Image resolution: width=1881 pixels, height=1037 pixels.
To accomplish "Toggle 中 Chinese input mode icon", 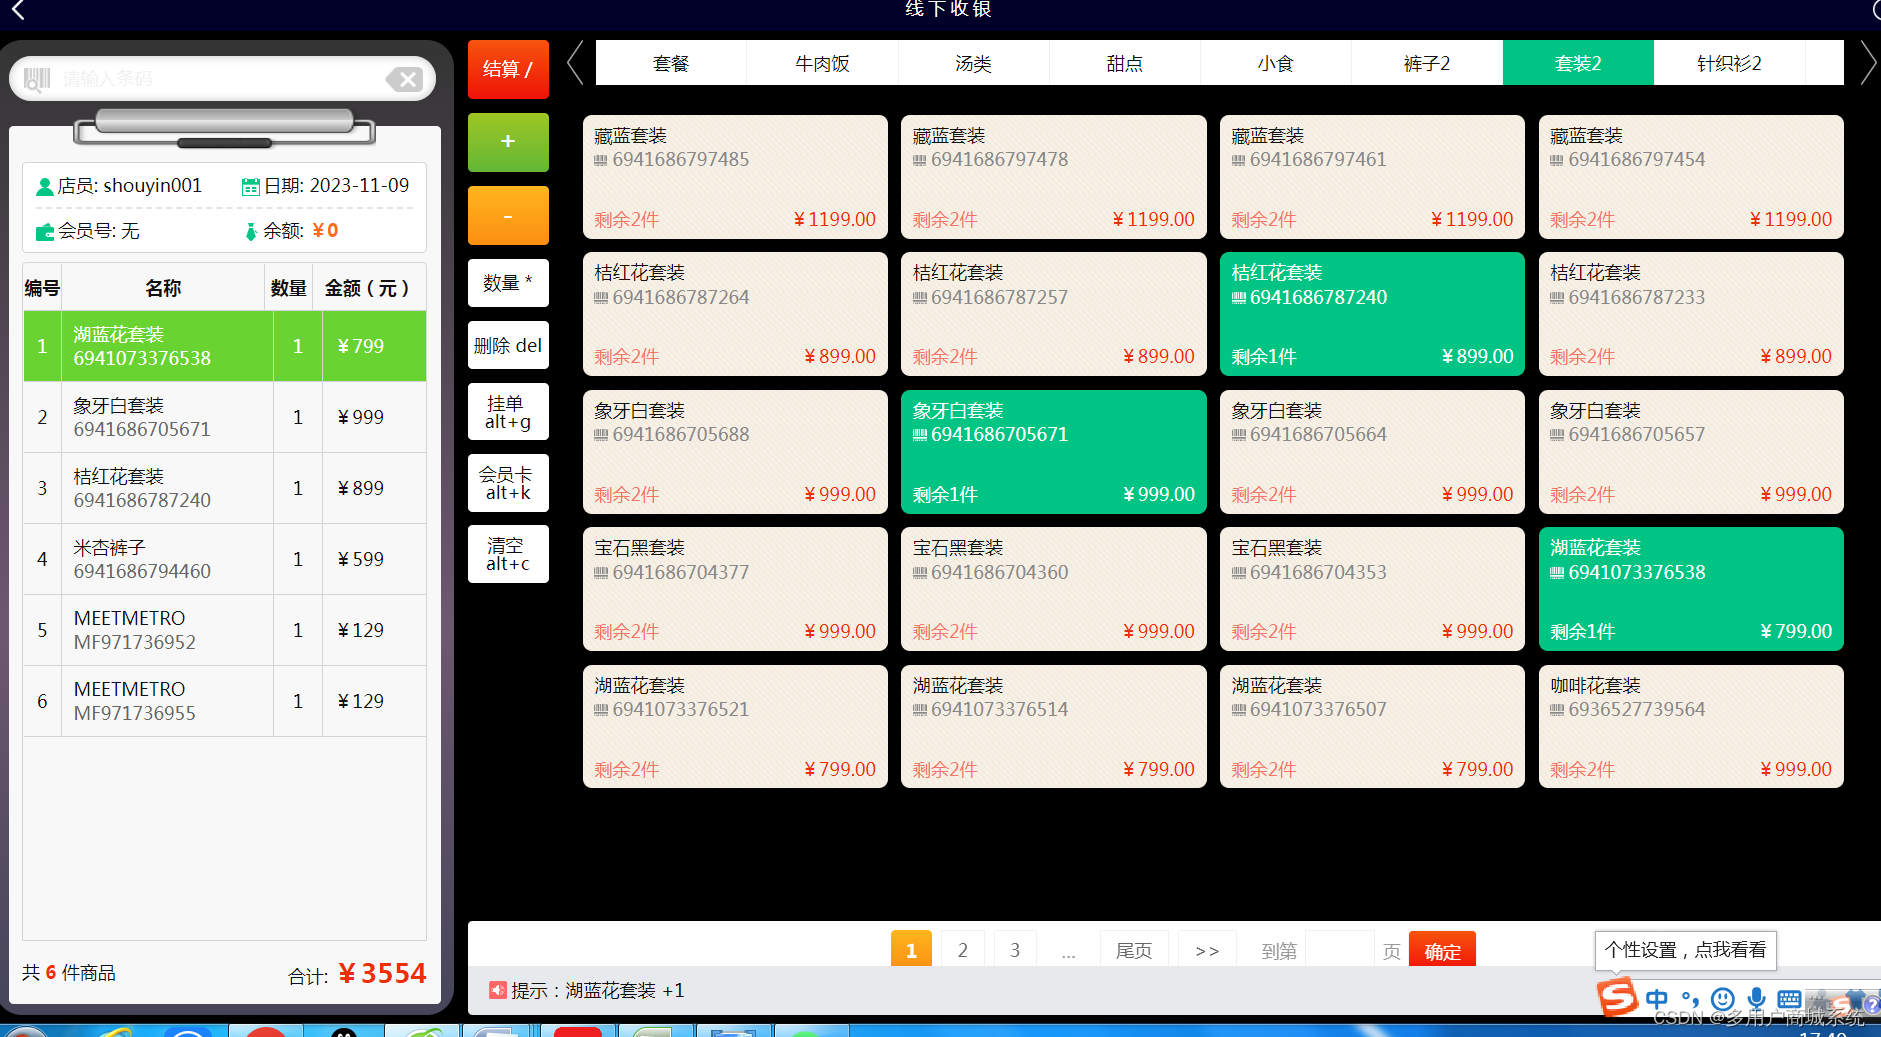I will [x=1656, y=998].
